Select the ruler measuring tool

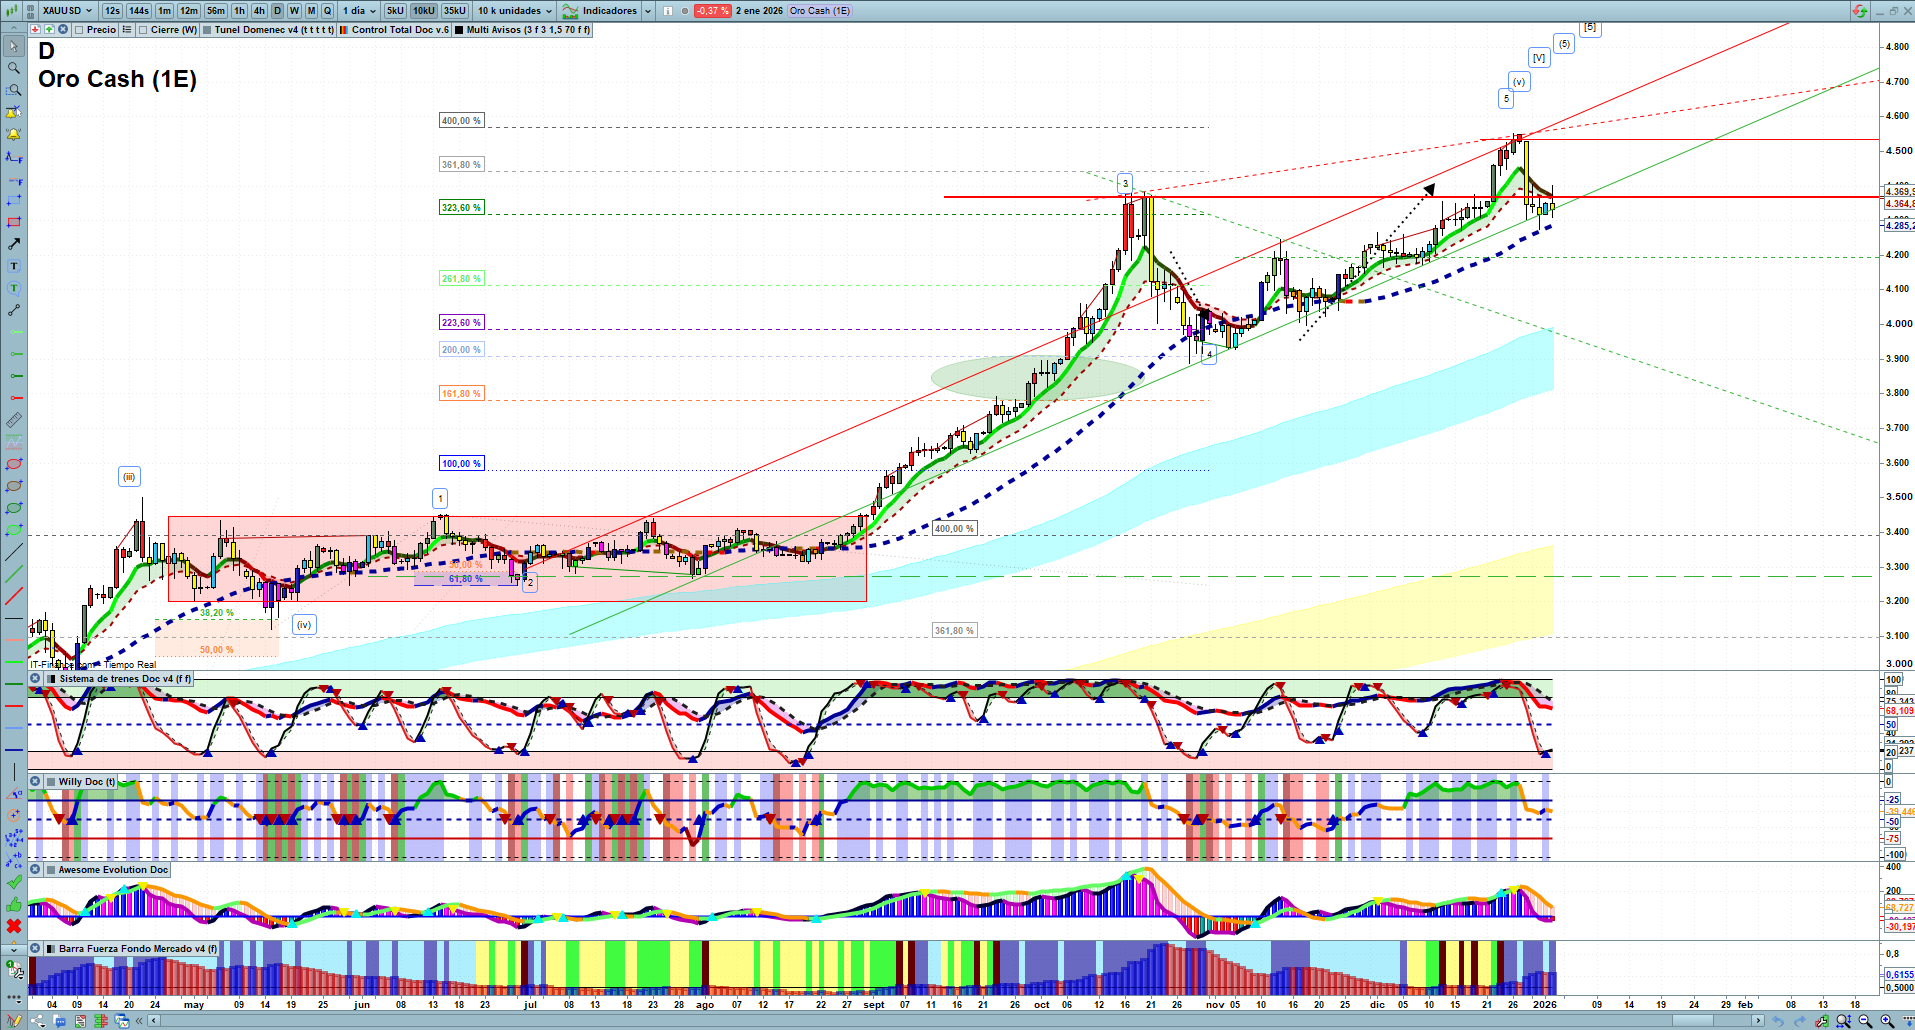coord(14,420)
